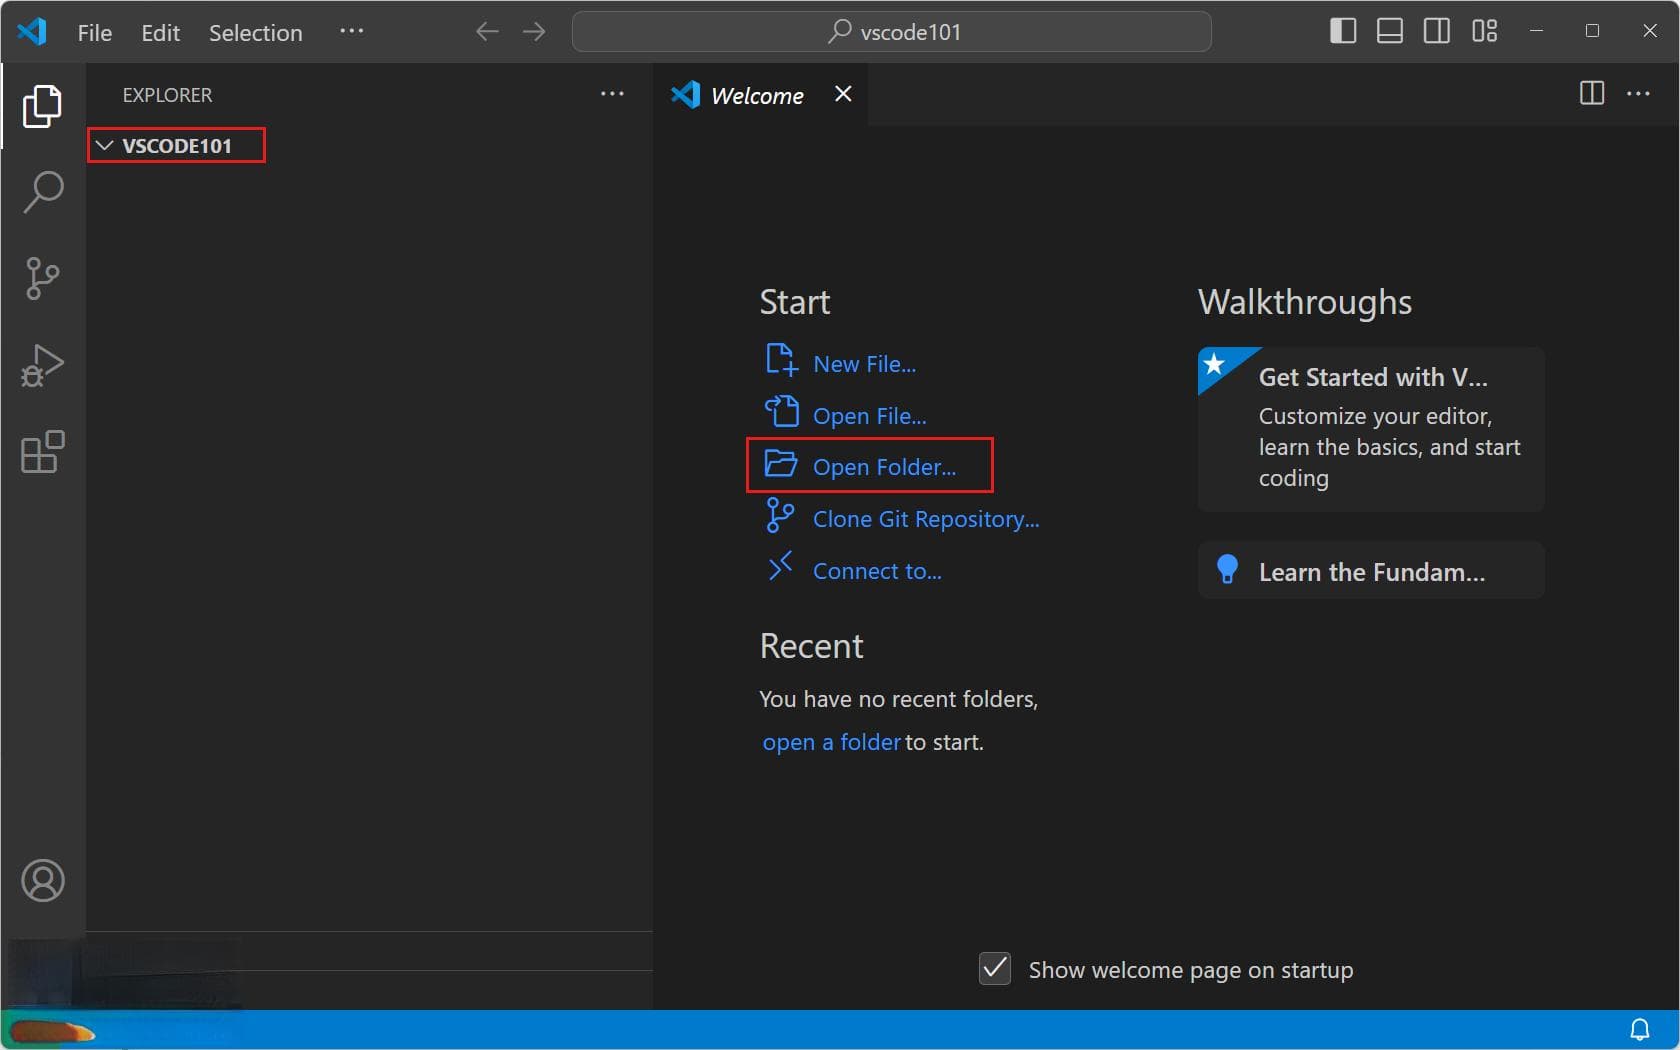Open editor More Actions ellipsis

pos(1638,94)
